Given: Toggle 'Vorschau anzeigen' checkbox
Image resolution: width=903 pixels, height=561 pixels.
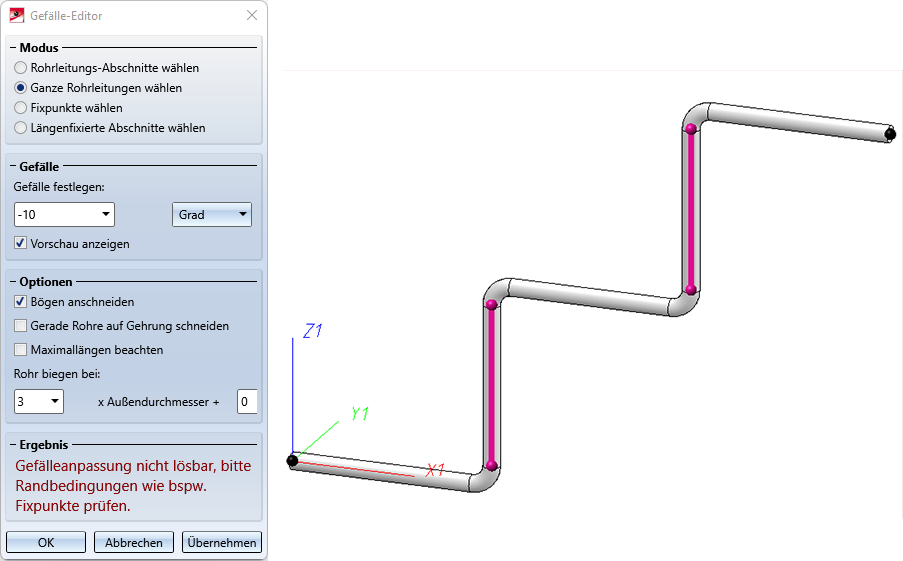Looking at the screenshot, I should pos(21,244).
